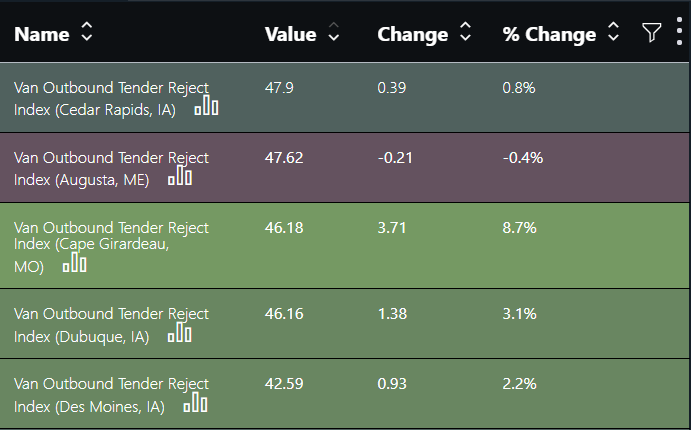Sort table by Name column arrows
Screen dimensions: 691x430
[x=87, y=32]
